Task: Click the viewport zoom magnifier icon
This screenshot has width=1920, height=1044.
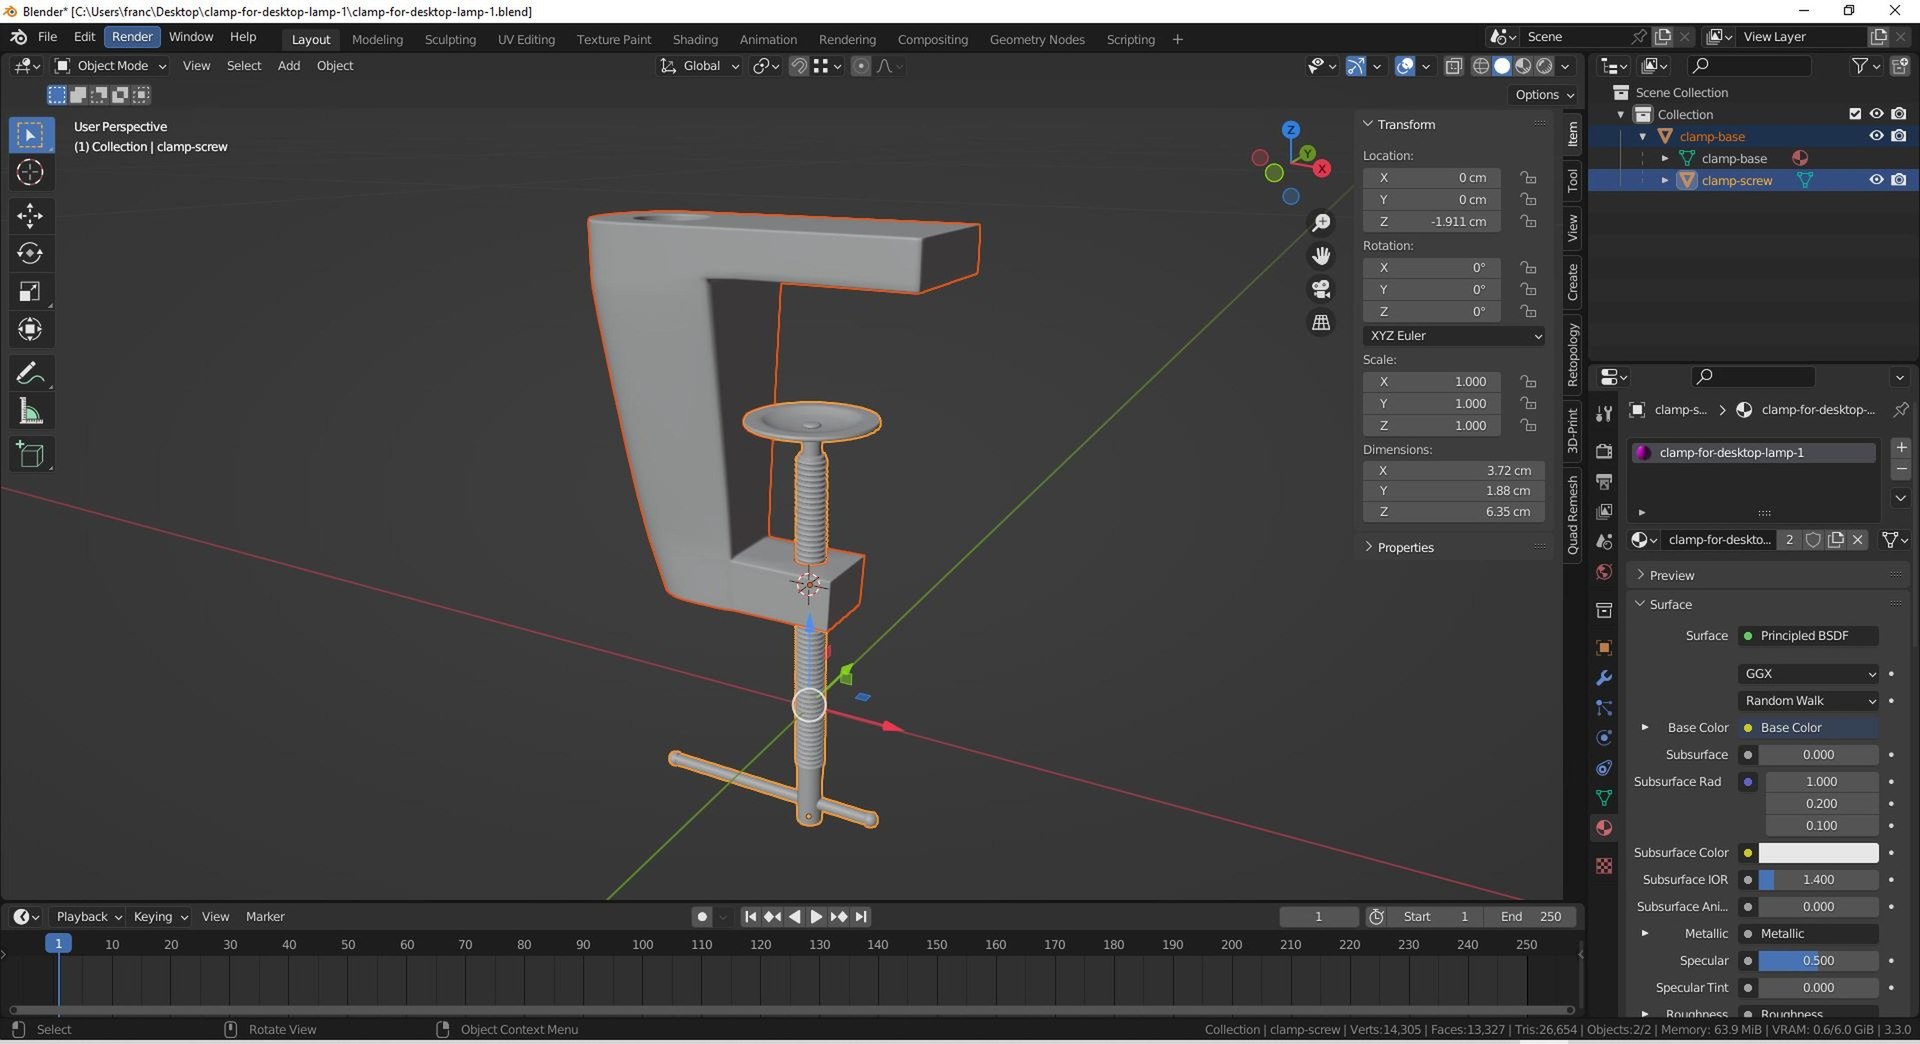Action: point(1321,222)
